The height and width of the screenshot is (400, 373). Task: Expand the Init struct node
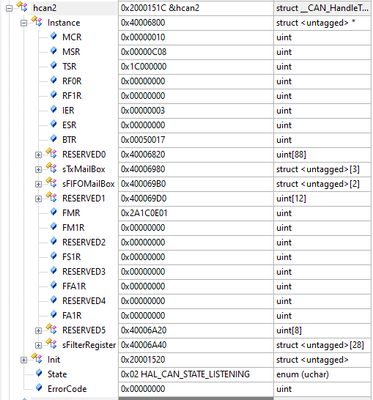click(24, 360)
